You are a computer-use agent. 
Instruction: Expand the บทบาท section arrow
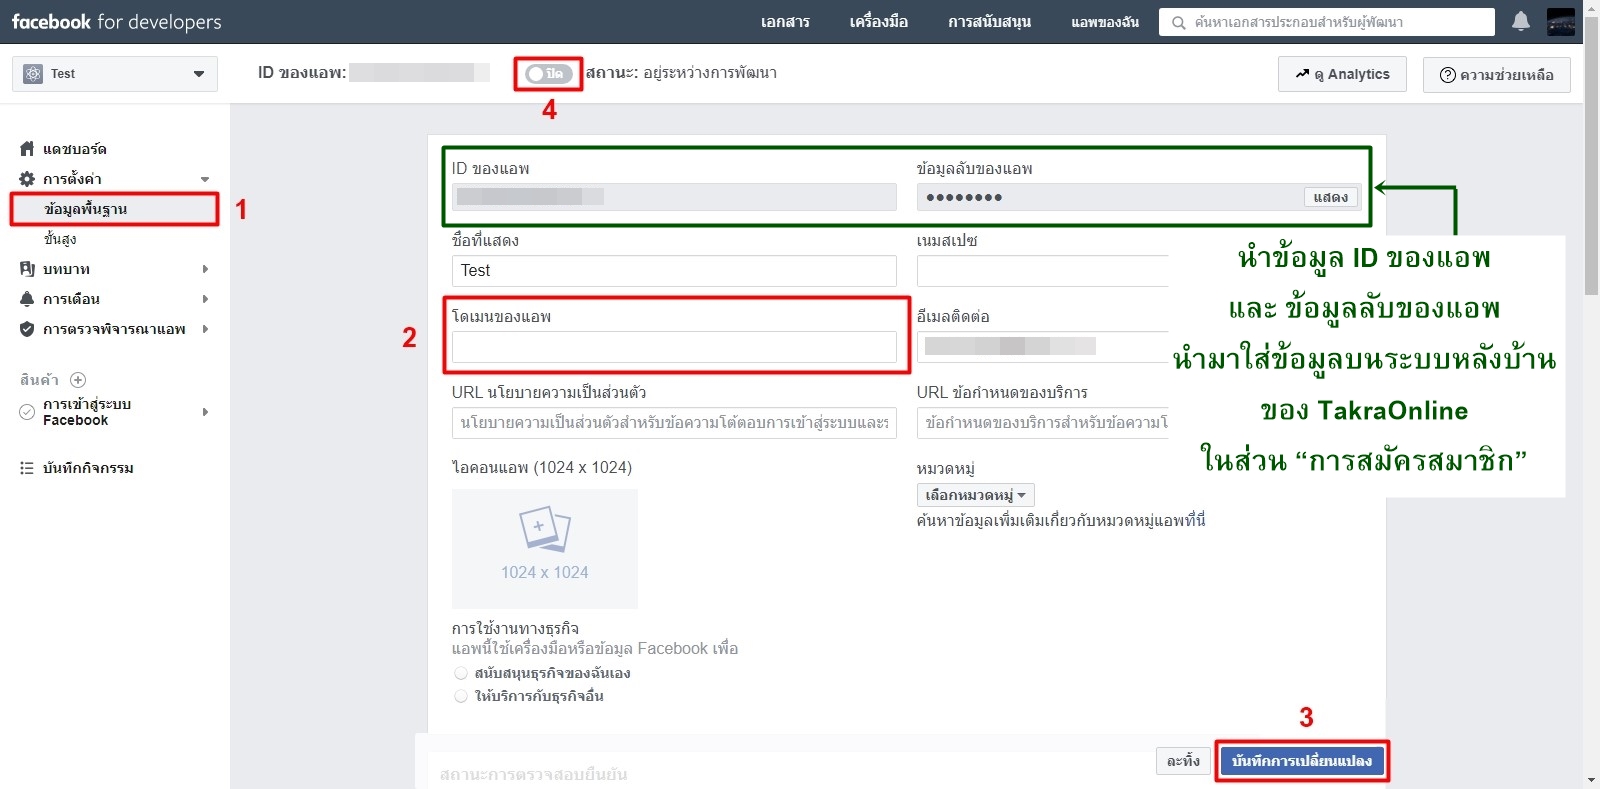(205, 269)
